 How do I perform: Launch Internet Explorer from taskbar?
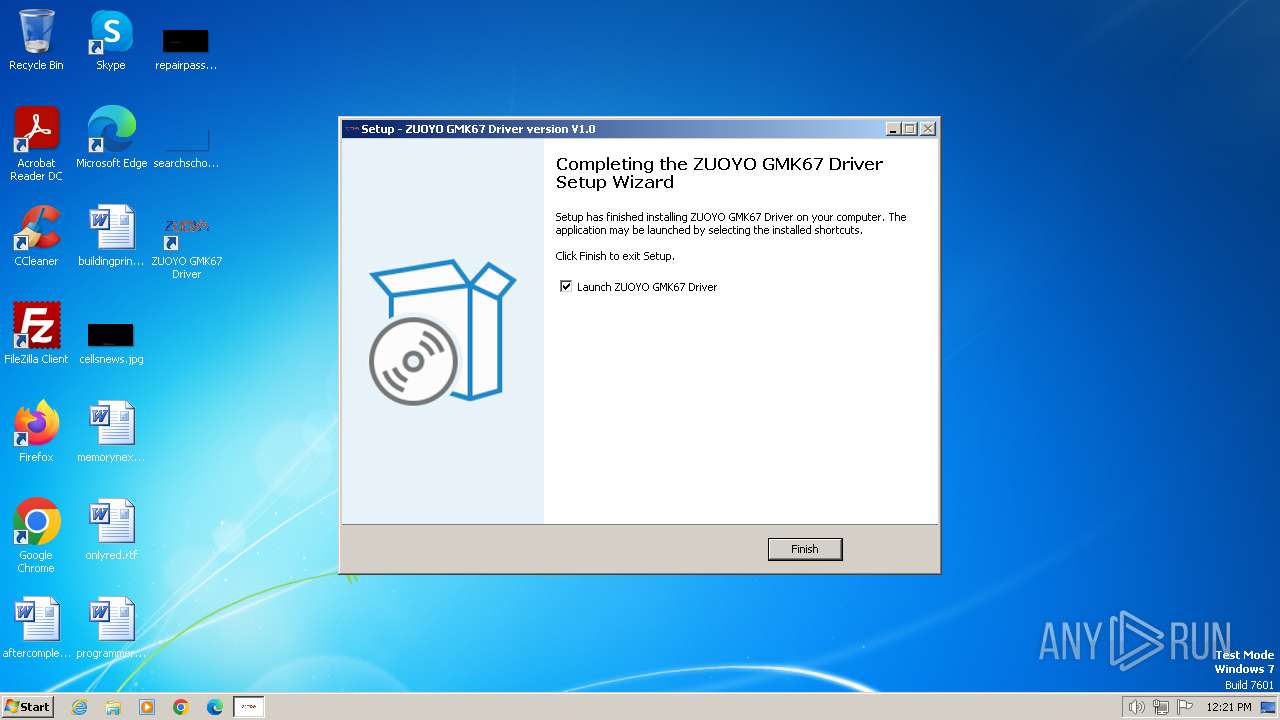(79, 707)
